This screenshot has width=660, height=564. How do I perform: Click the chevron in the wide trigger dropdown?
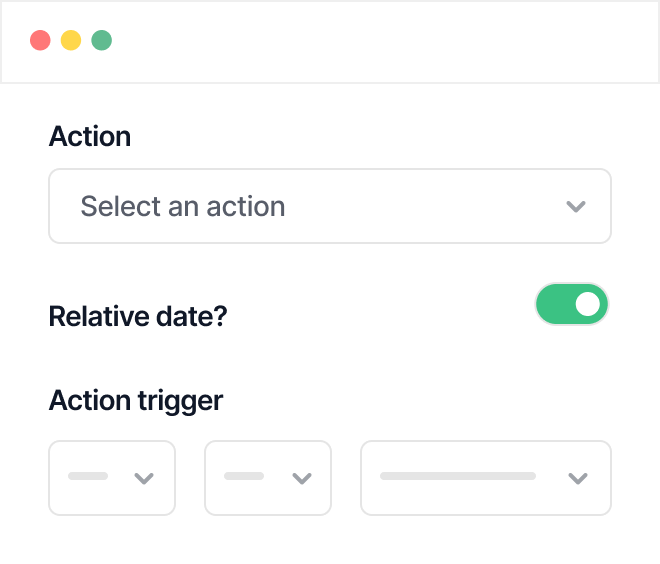click(x=577, y=478)
